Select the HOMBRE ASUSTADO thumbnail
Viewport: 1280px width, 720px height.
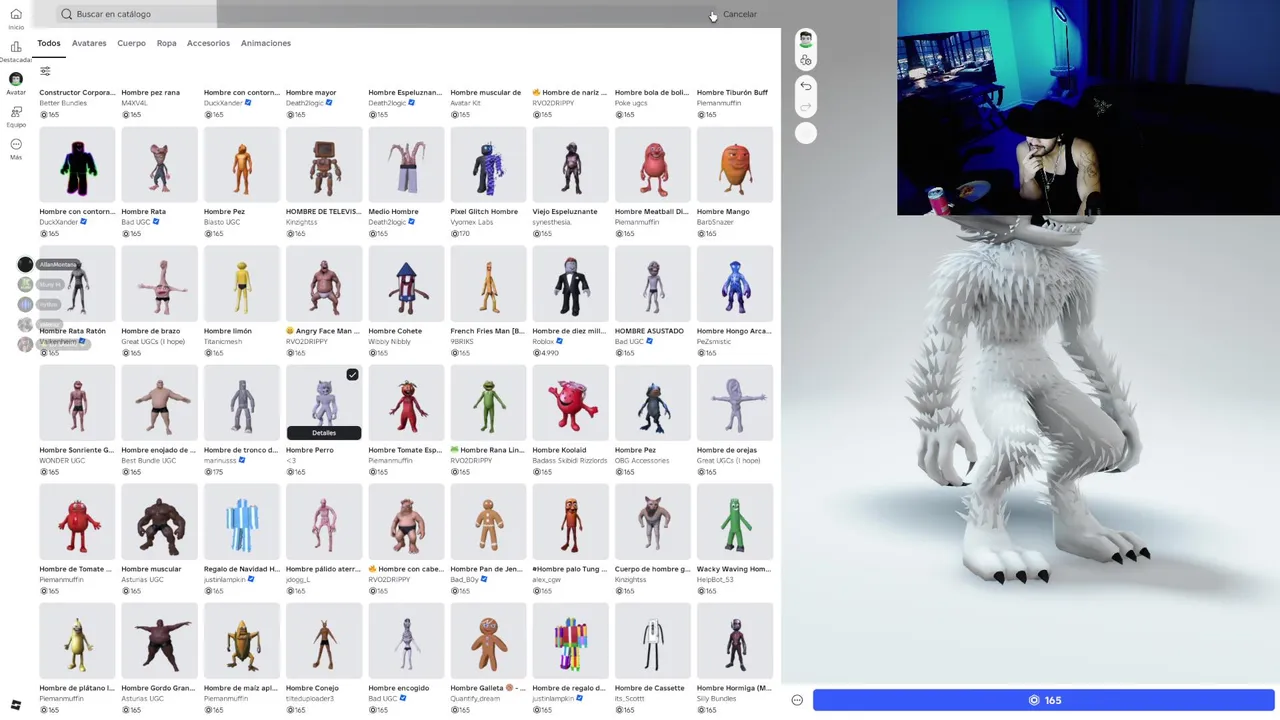pyautogui.click(x=653, y=283)
